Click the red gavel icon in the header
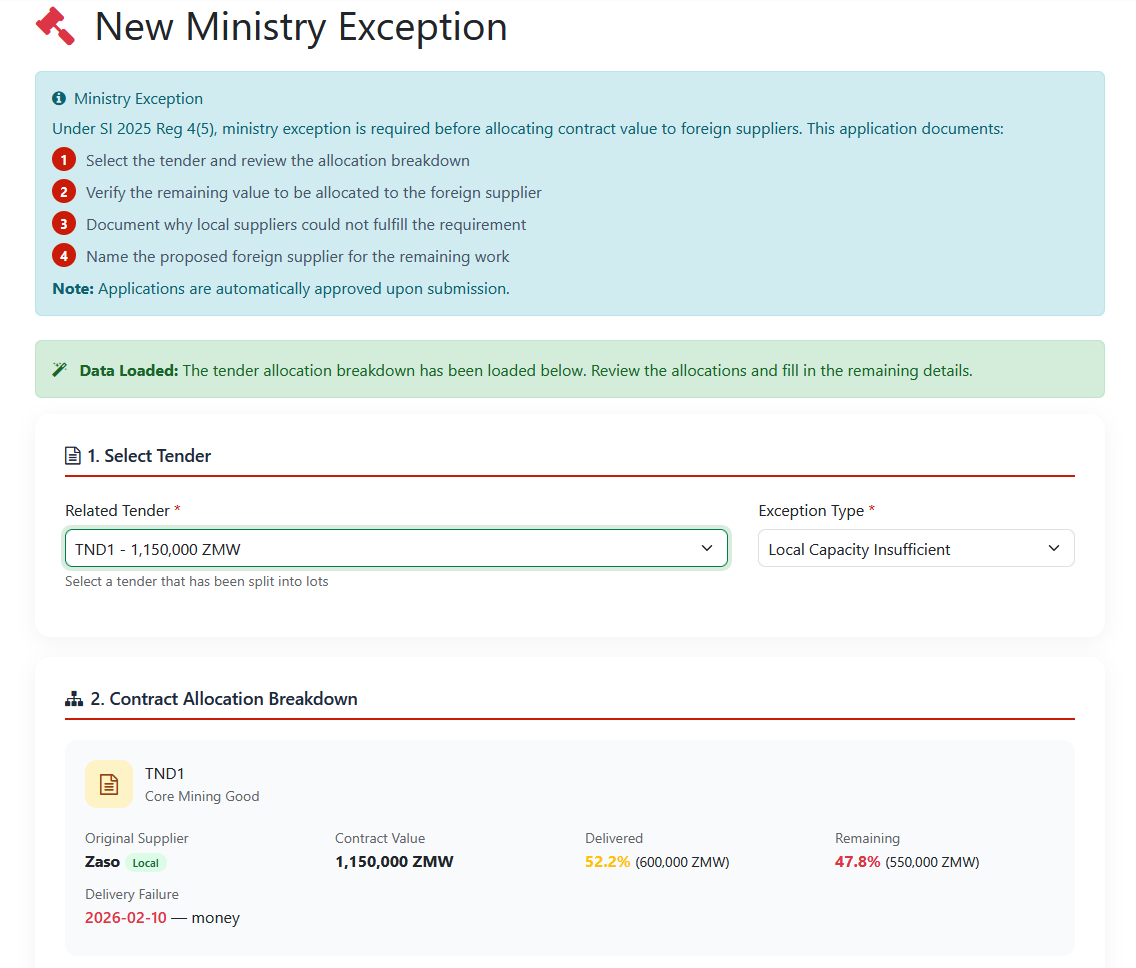The height and width of the screenshot is (968, 1136). (x=56, y=25)
